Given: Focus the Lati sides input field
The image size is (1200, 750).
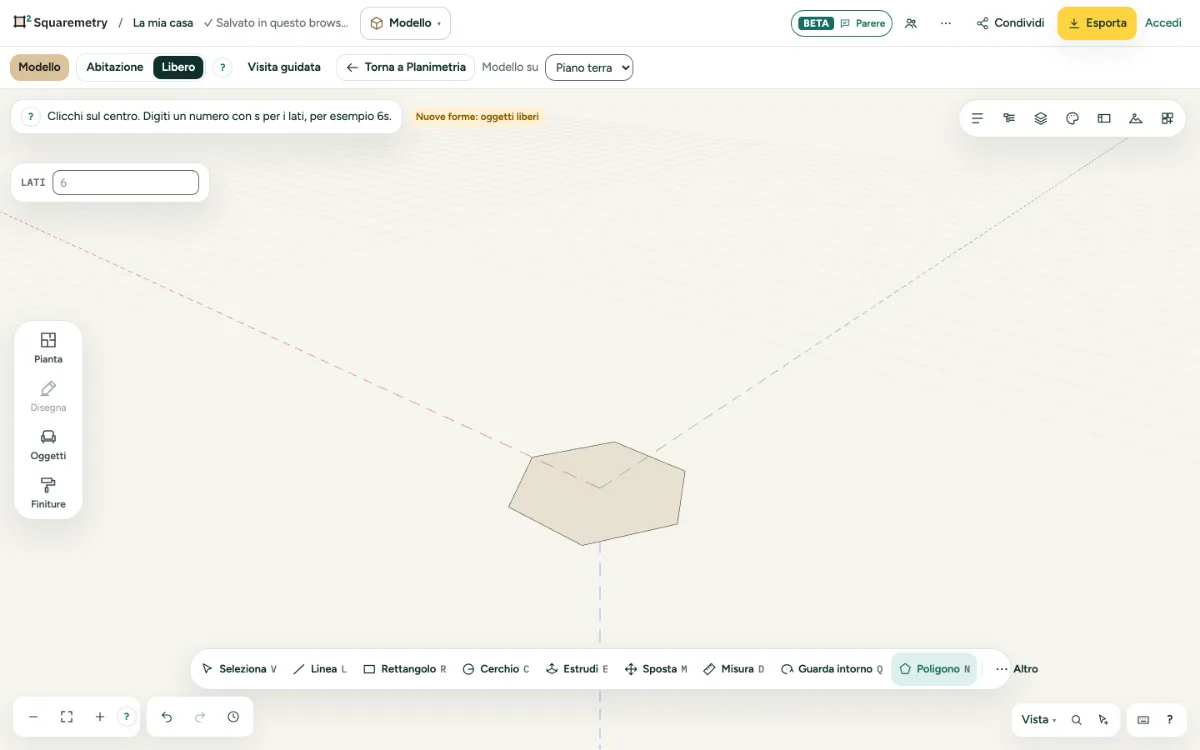Looking at the screenshot, I should pyautogui.click(x=126, y=183).
